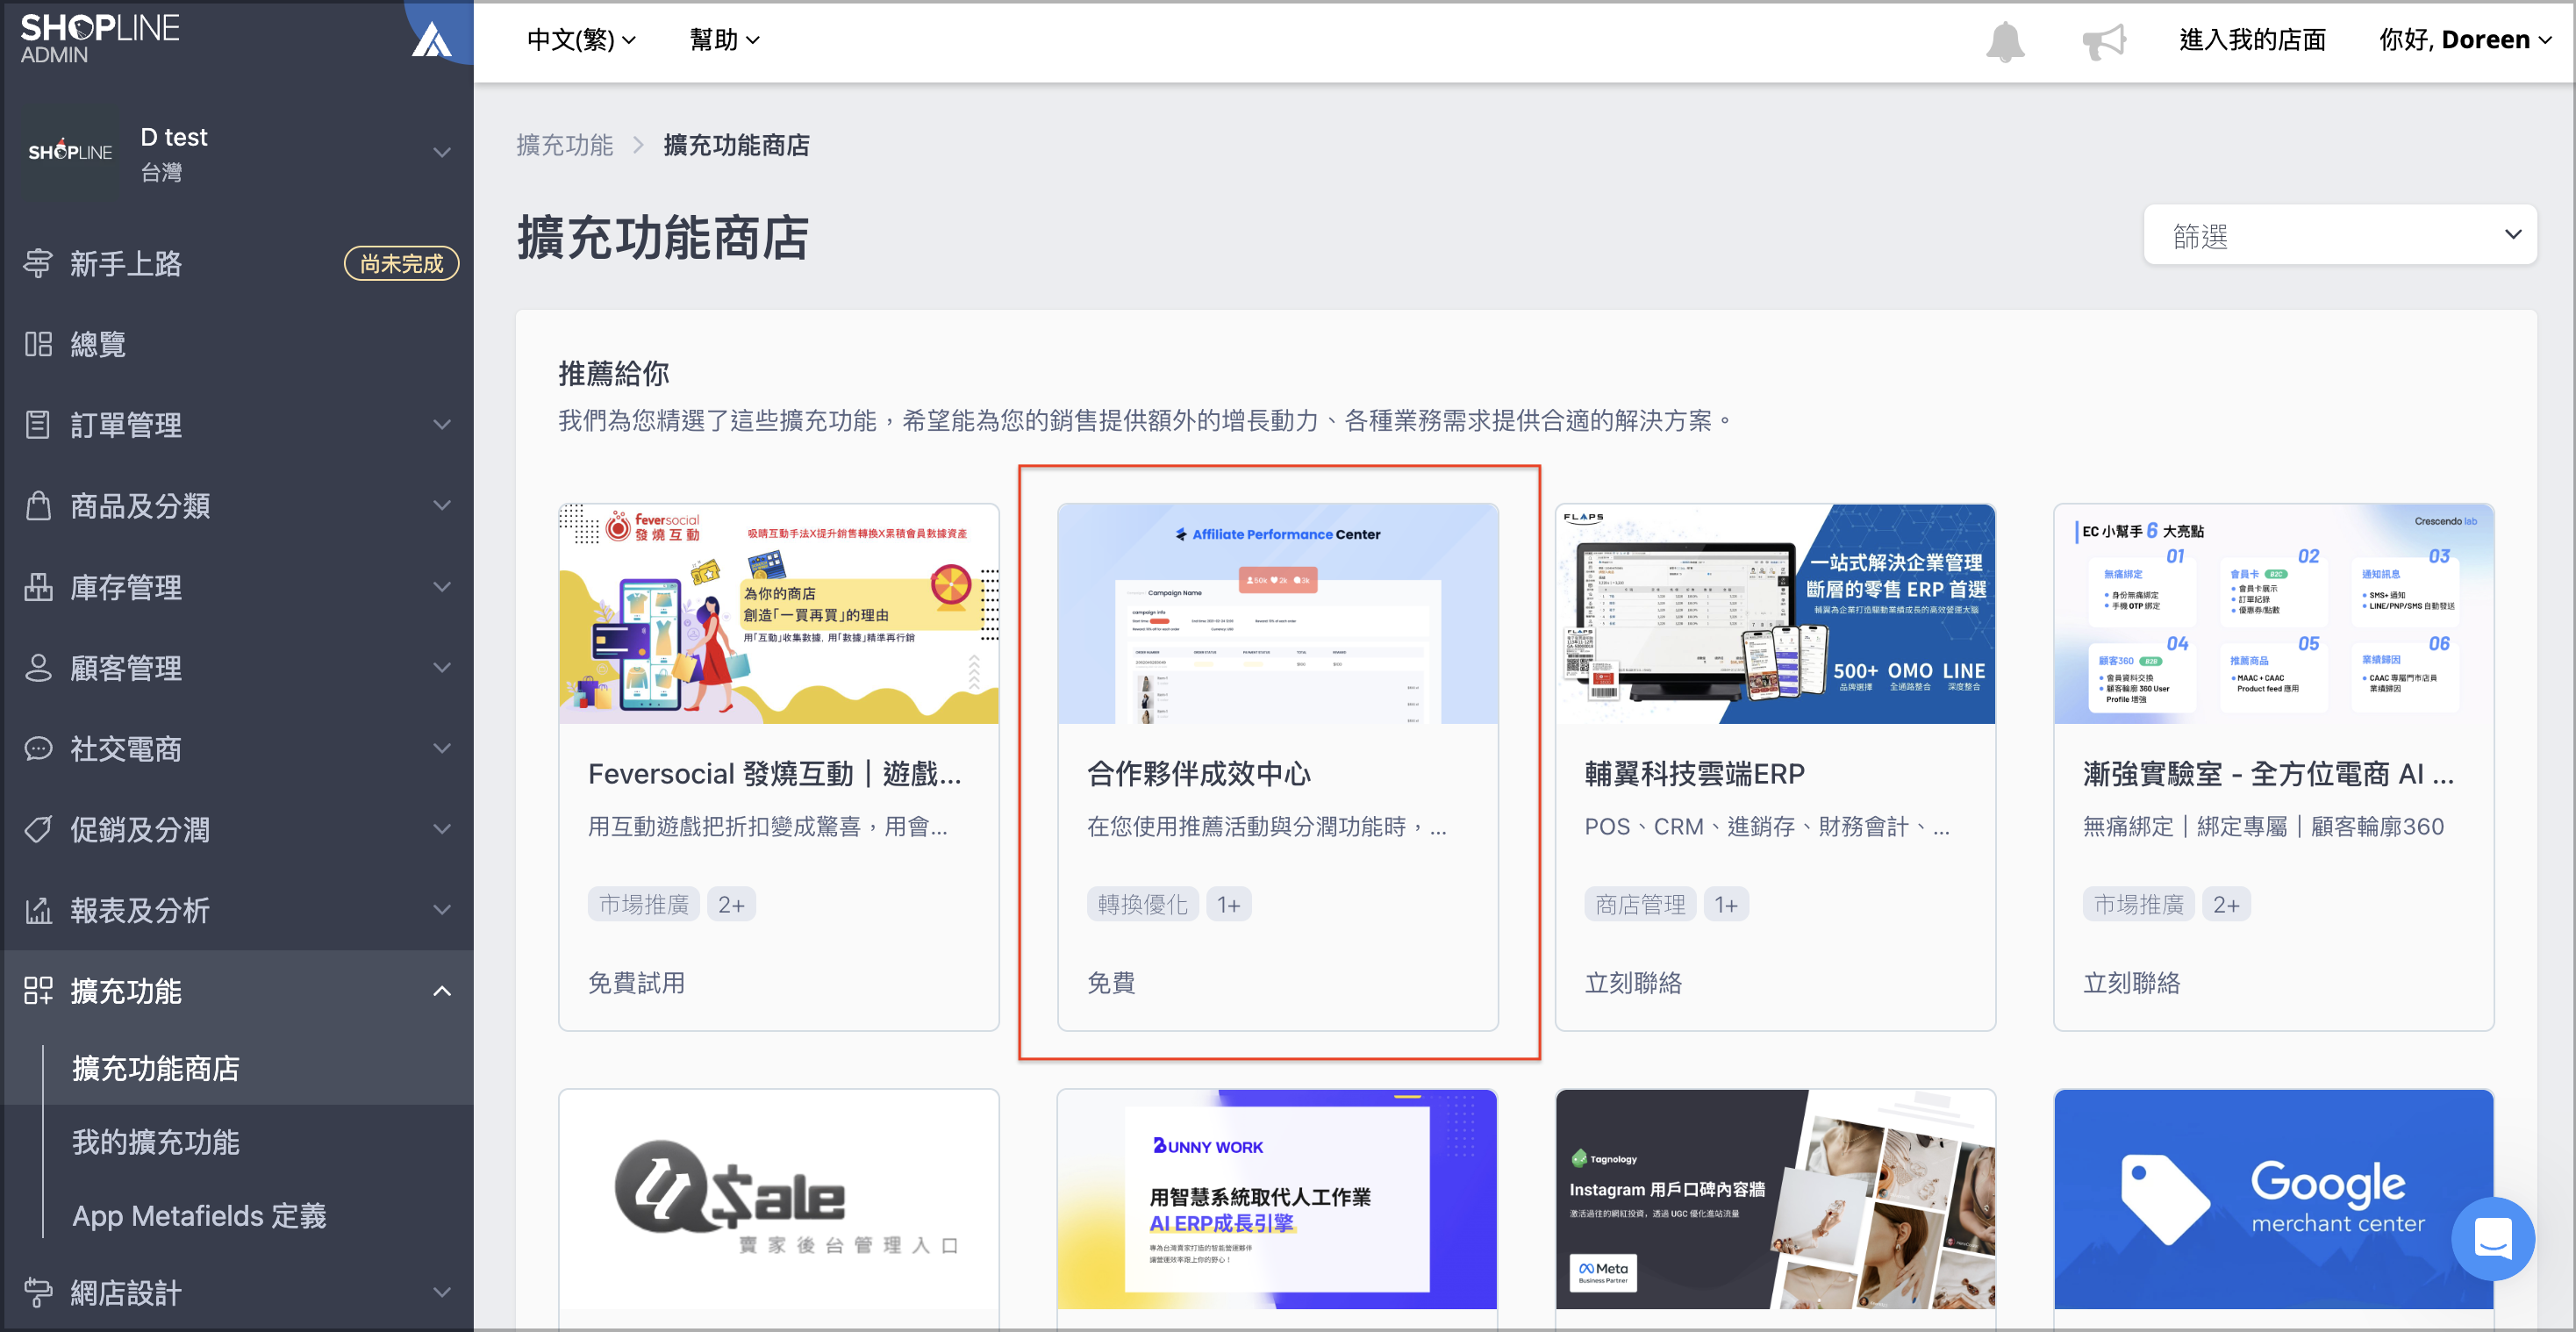Click the 新手上路 signpost icon
Image resolution: width=2576 pixels, height=1332 pixels.
point(38,263)
